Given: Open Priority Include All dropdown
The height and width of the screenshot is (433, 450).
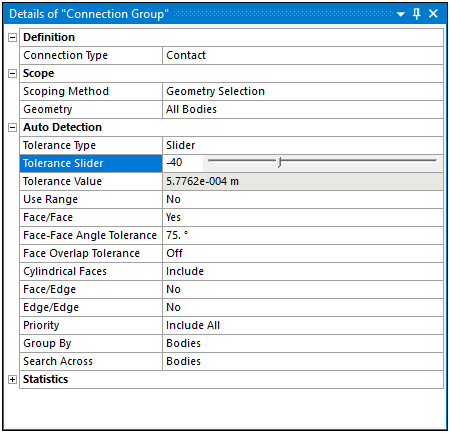Looking at the screenshot, I should [x=303, y=325].
